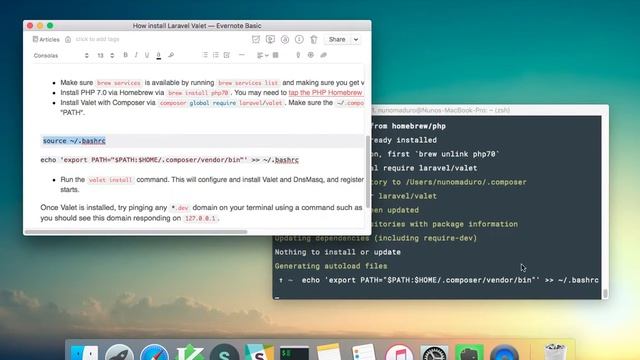Click the Share button

[x=337, y=39]
